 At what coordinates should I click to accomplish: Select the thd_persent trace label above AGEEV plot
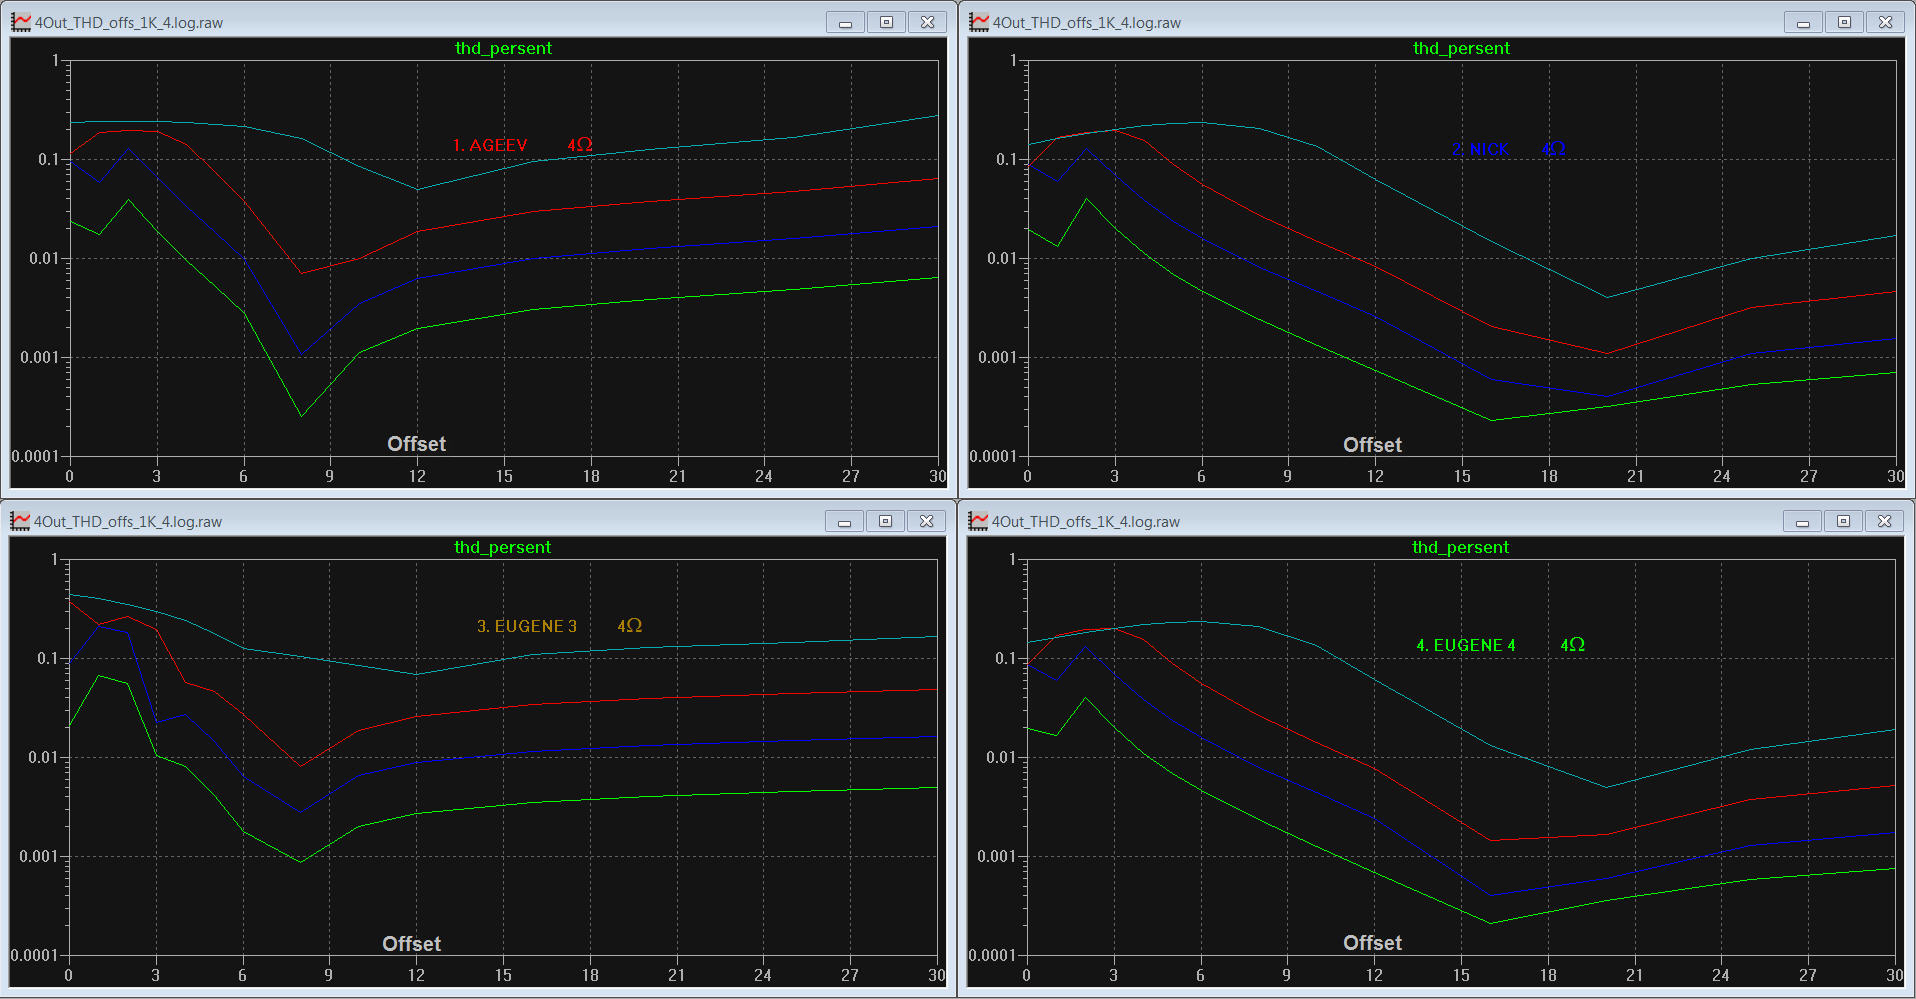[x=503, y=48]
